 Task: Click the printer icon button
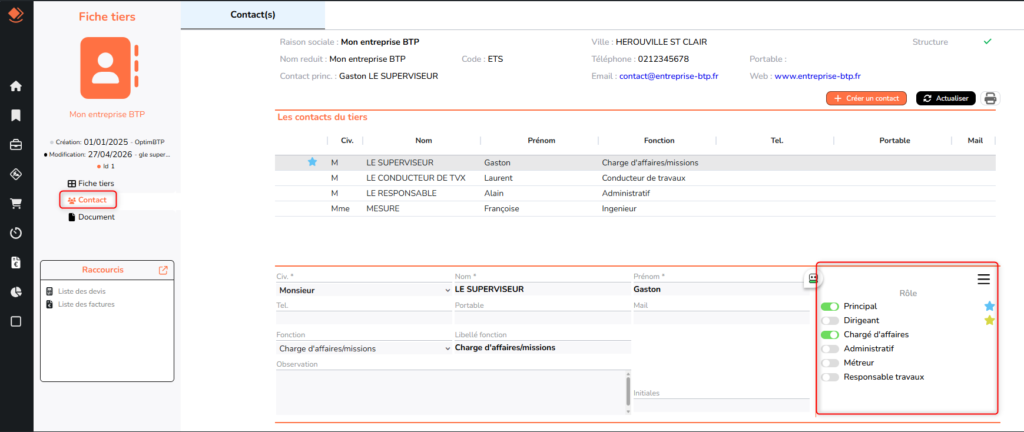click(991, 99)
